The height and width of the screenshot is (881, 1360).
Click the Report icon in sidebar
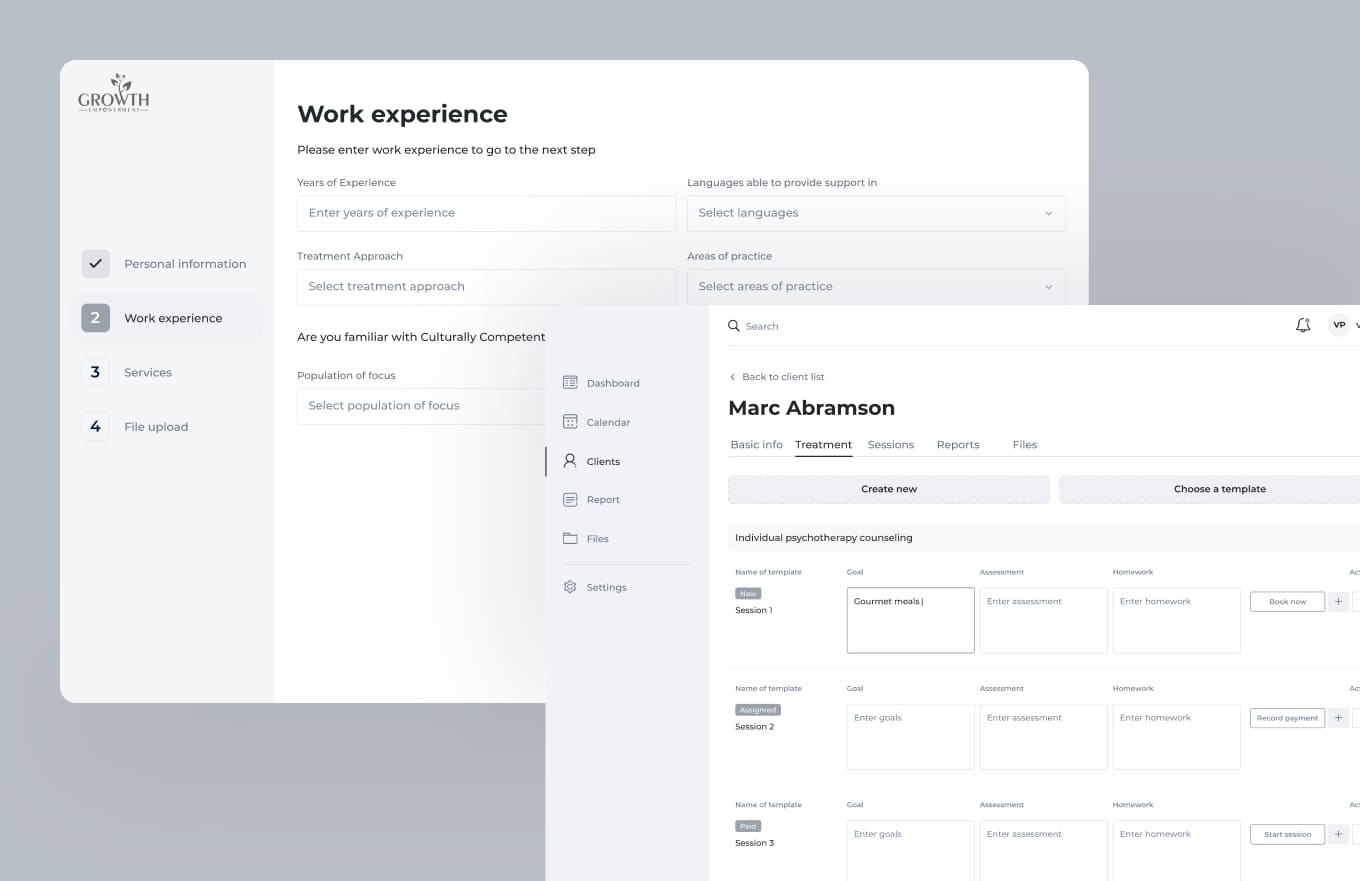pos(570,500)
